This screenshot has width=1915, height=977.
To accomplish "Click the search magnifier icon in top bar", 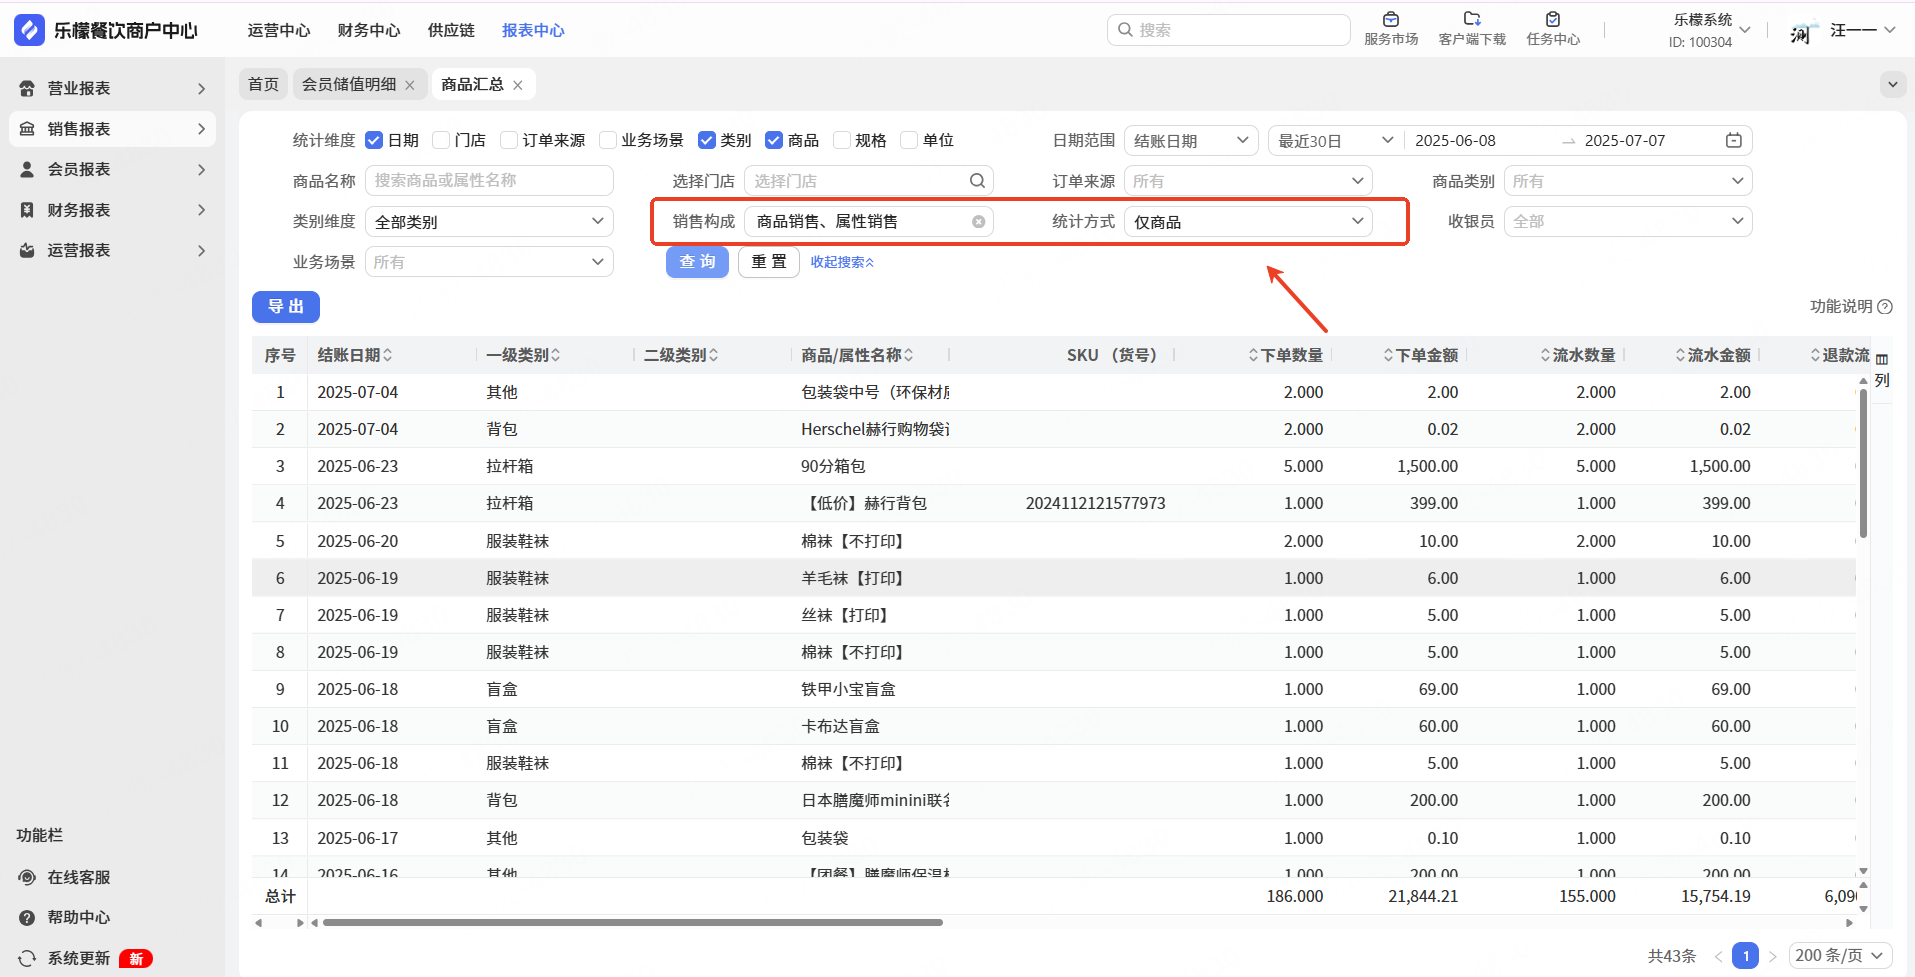I will coord(1125,30).
